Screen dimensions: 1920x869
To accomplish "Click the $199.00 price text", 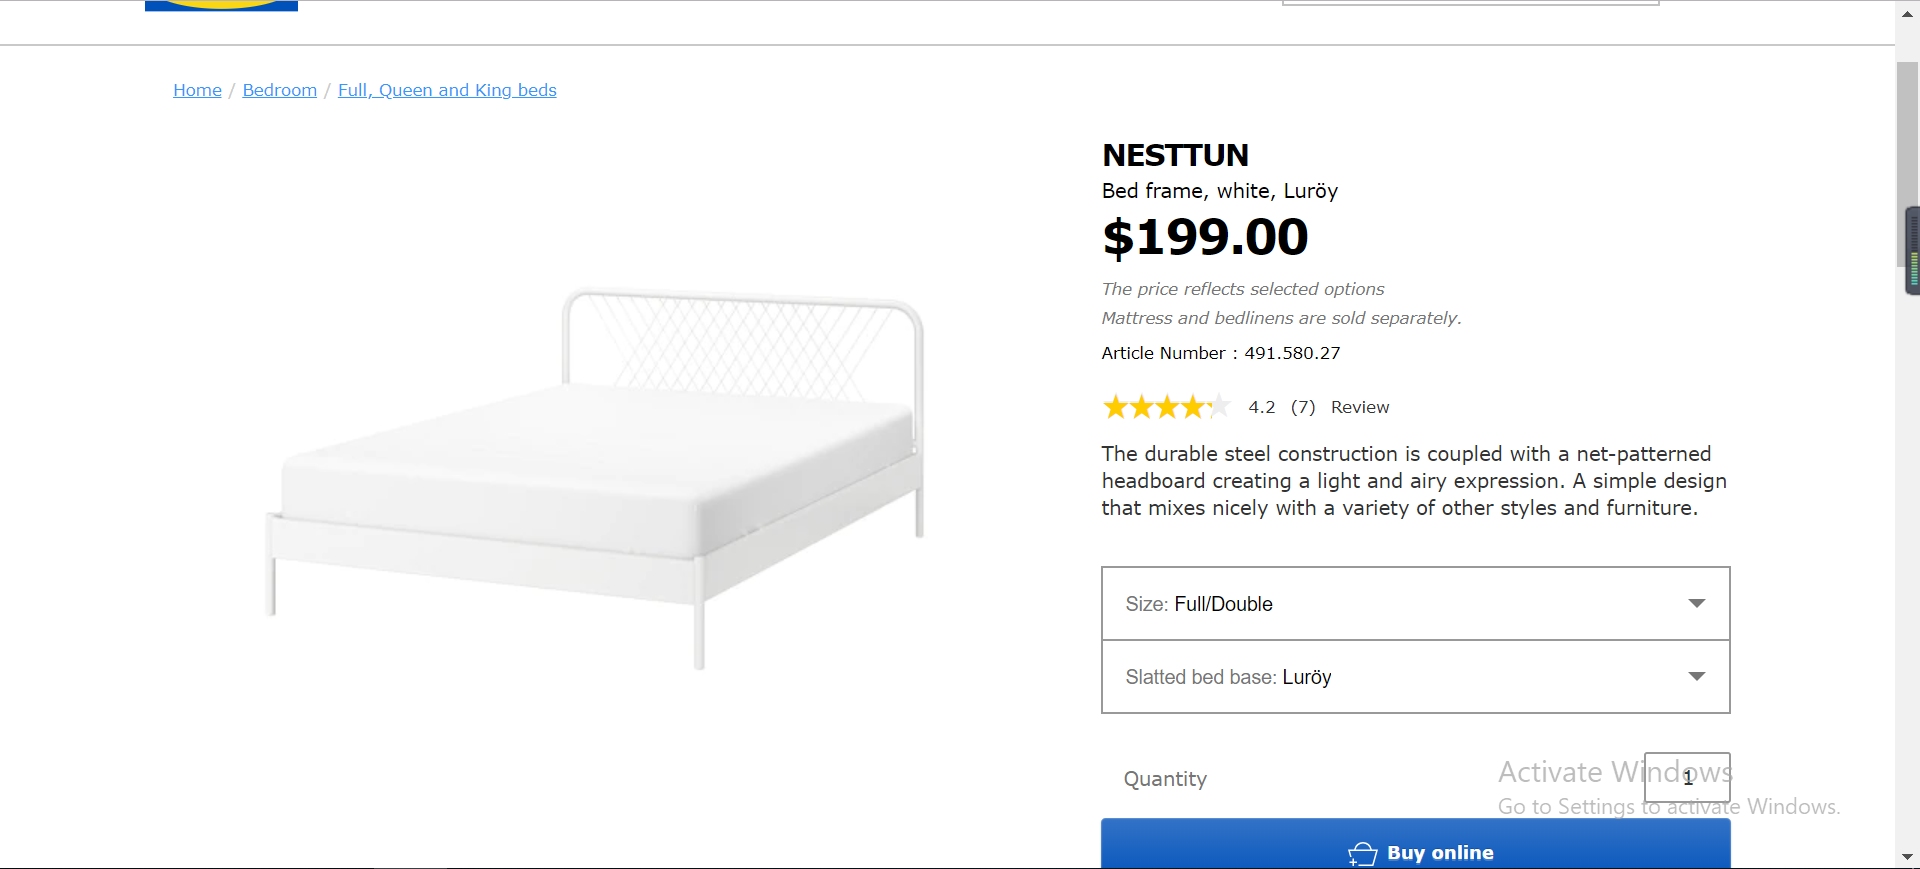I will point(1205,237).
